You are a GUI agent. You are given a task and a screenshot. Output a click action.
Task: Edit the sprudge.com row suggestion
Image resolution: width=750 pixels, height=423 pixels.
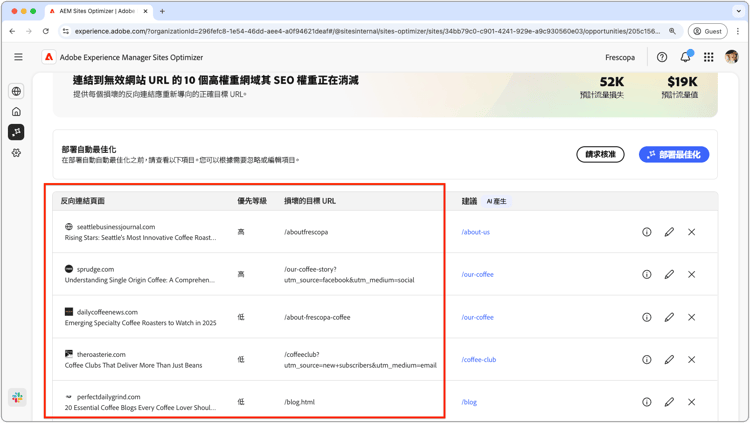point(669,275)
